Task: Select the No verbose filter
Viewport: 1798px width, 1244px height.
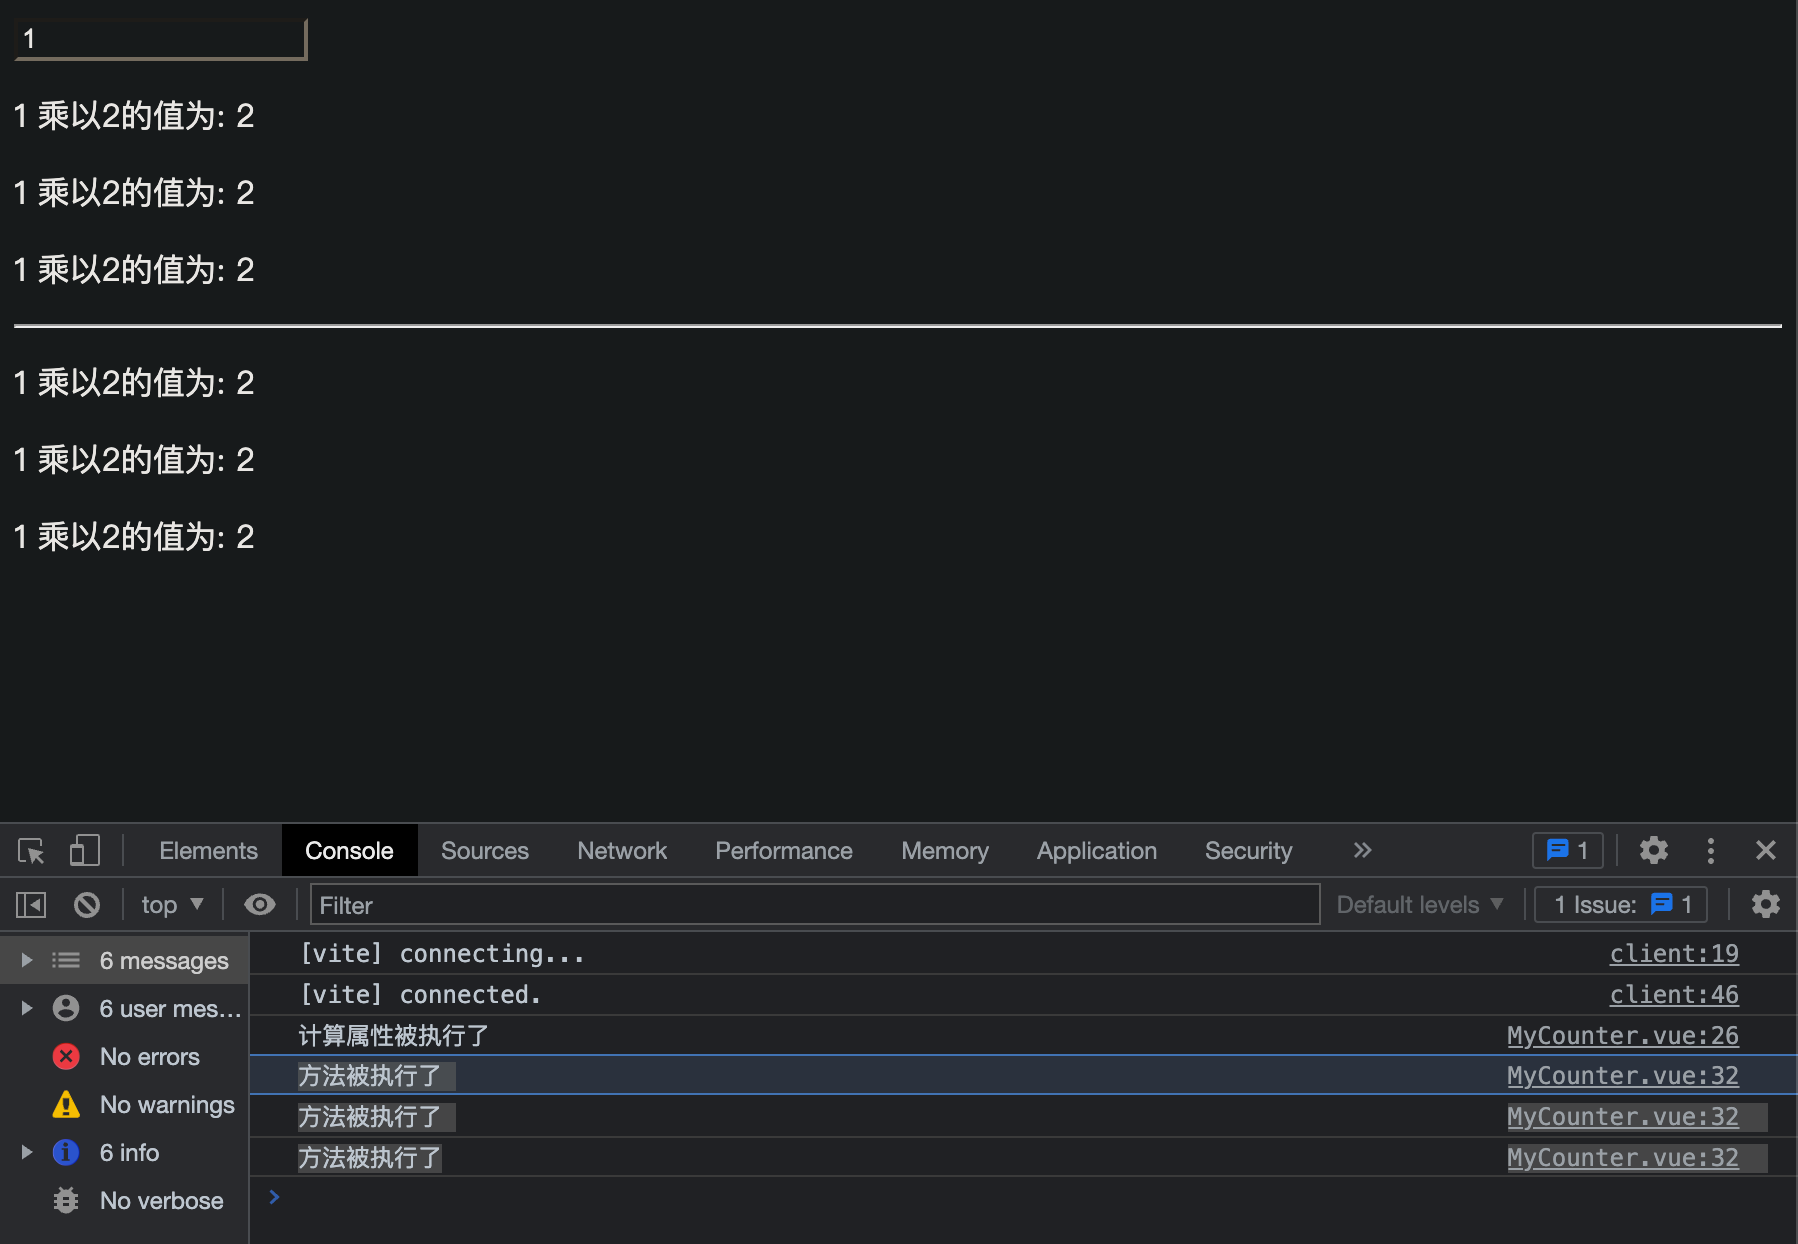Action: click(x=124, y=1201)
